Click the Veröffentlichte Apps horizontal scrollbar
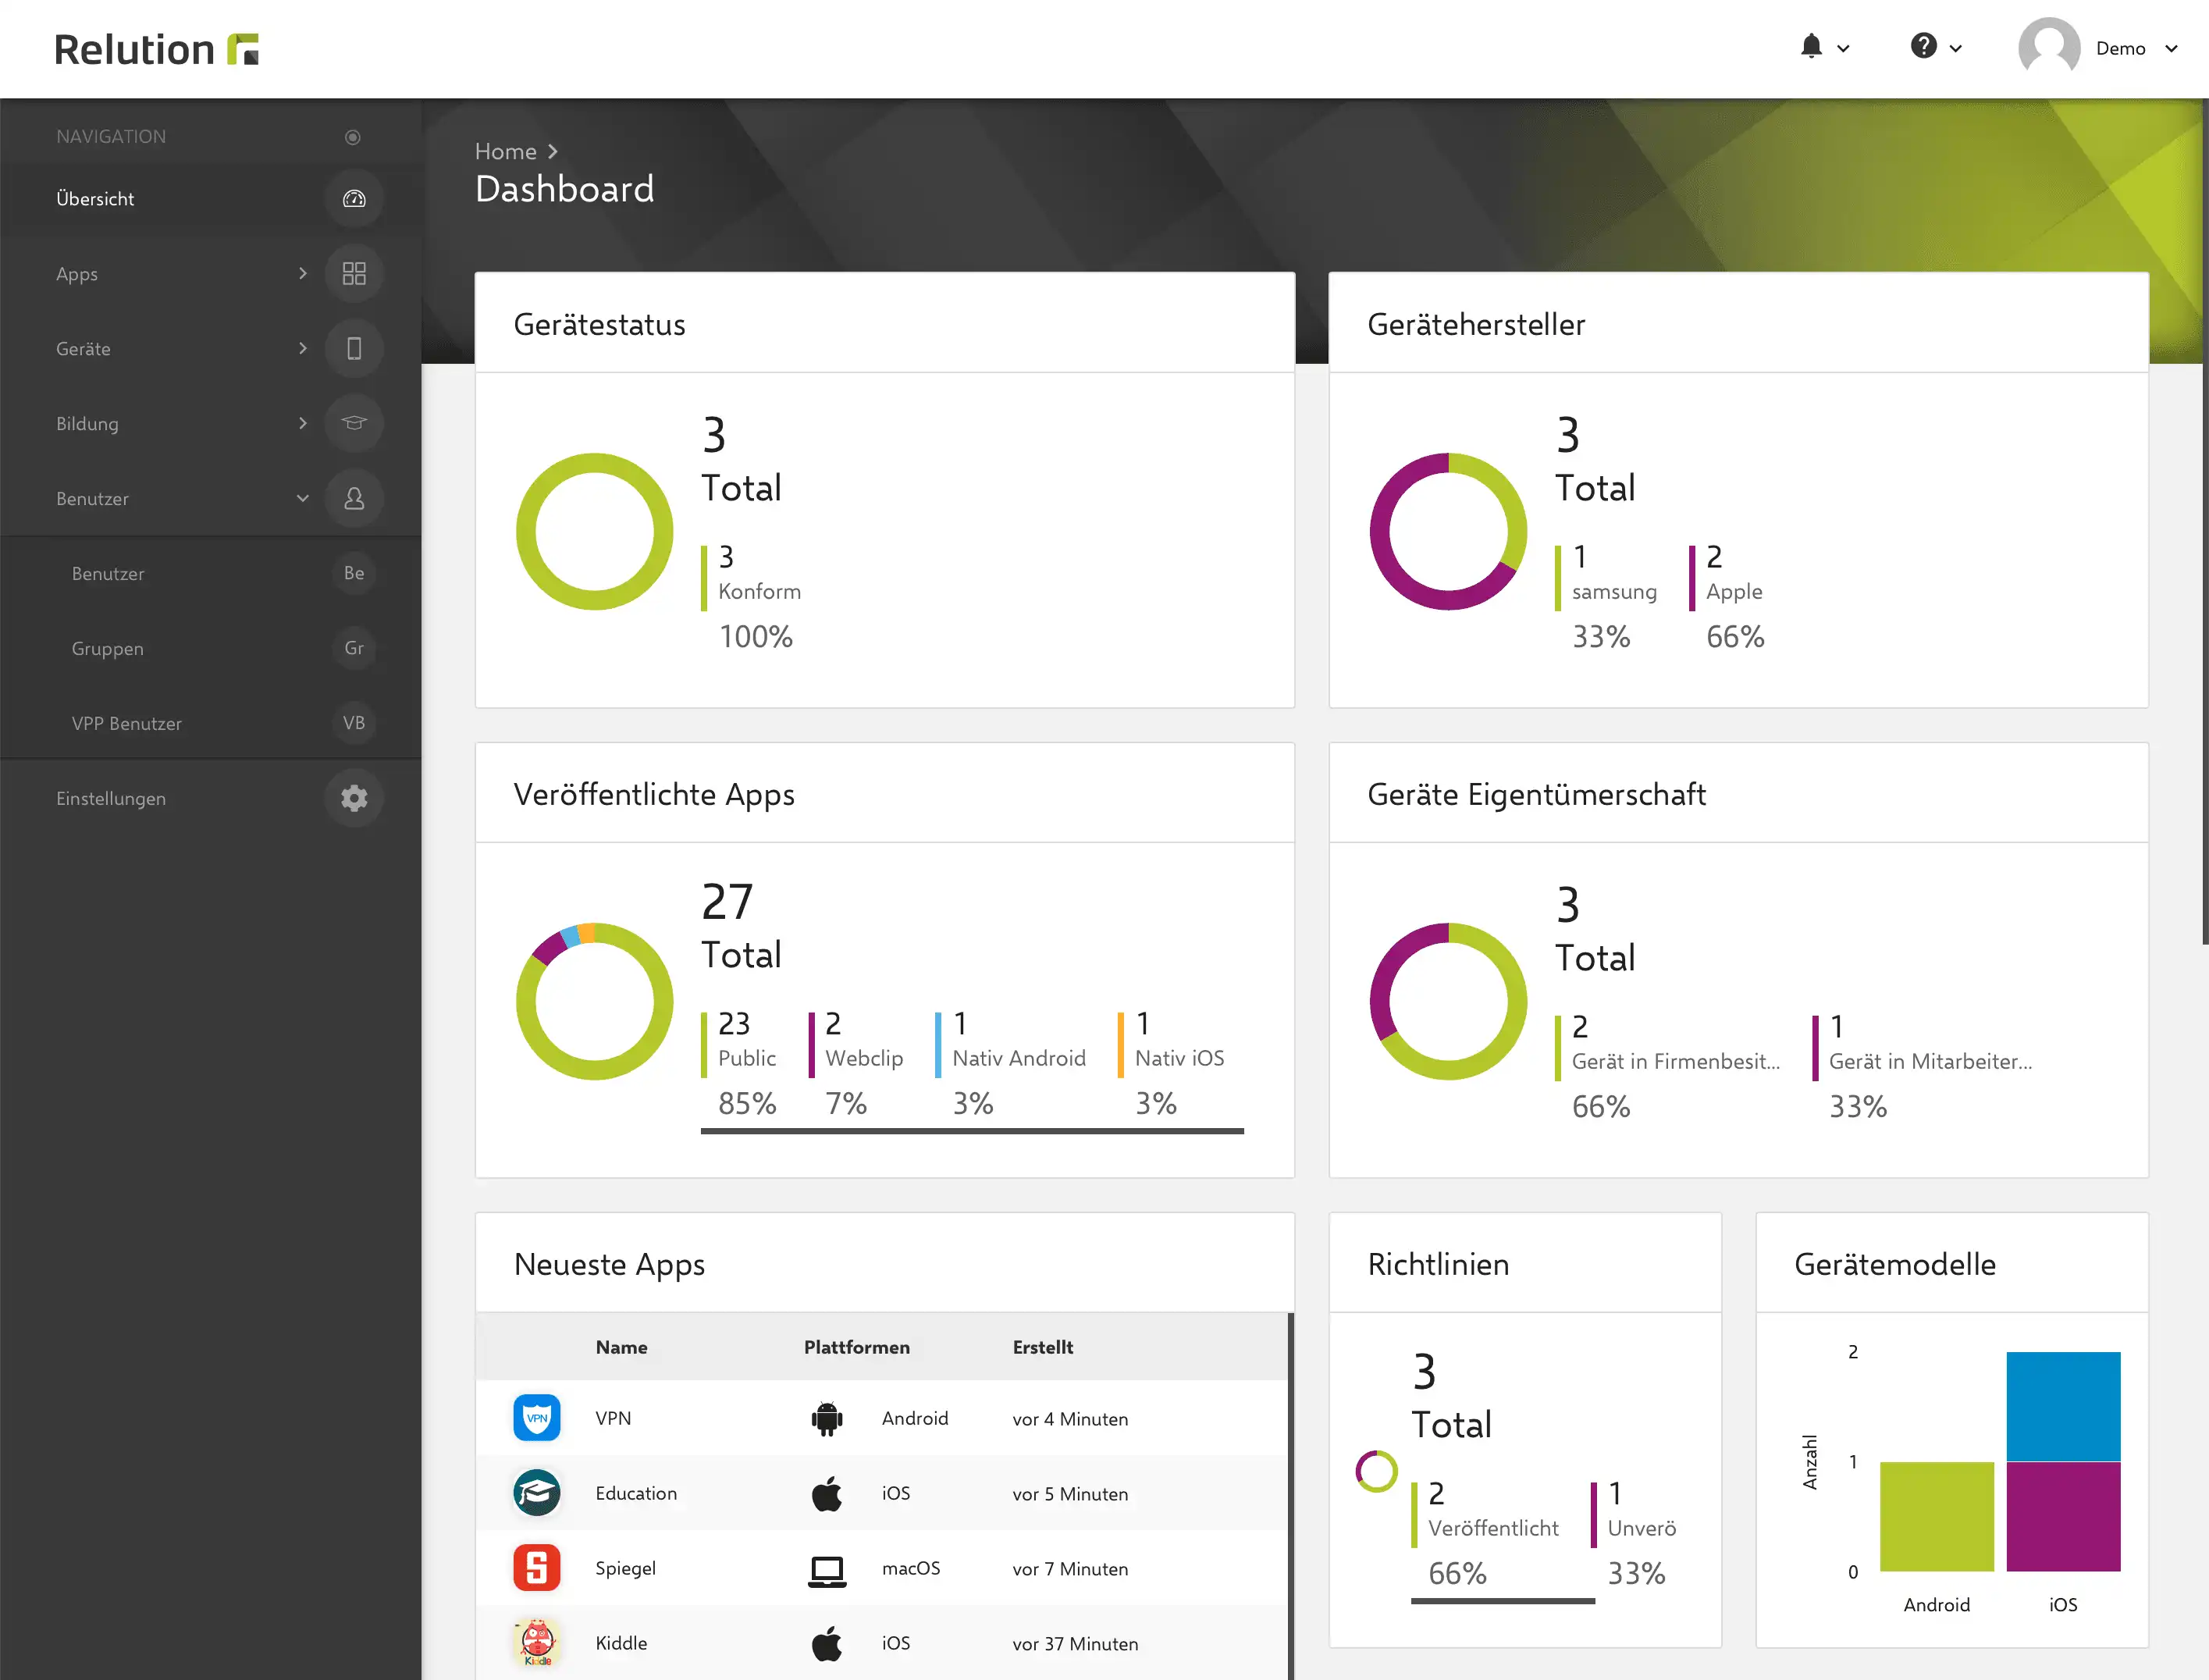The width and height of the screenshot is (2209, 1680). pyautogui.click(x=972, y=1131)
